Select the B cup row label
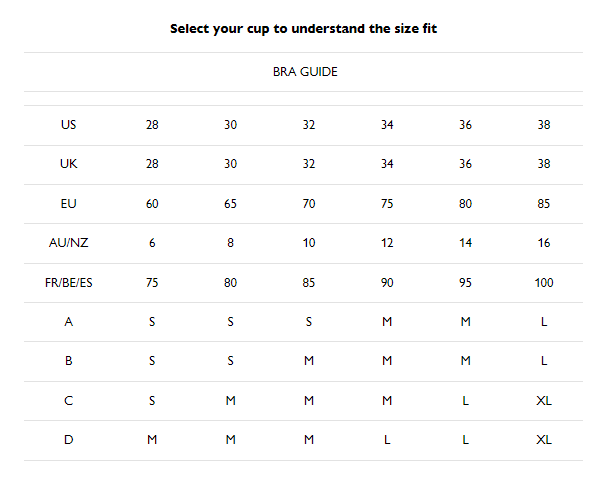This screenshot has width=610, height=483. [68, 361]
